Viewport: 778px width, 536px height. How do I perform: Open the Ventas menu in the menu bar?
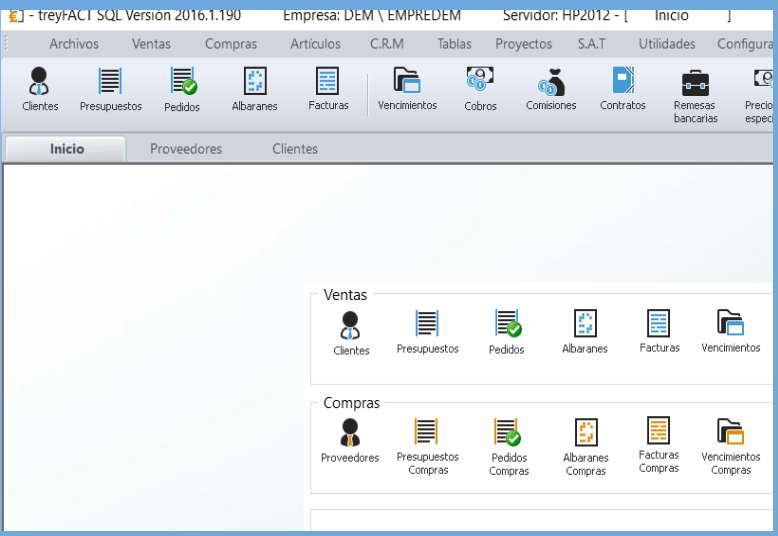pyautogui.click(x=151, y=44)
